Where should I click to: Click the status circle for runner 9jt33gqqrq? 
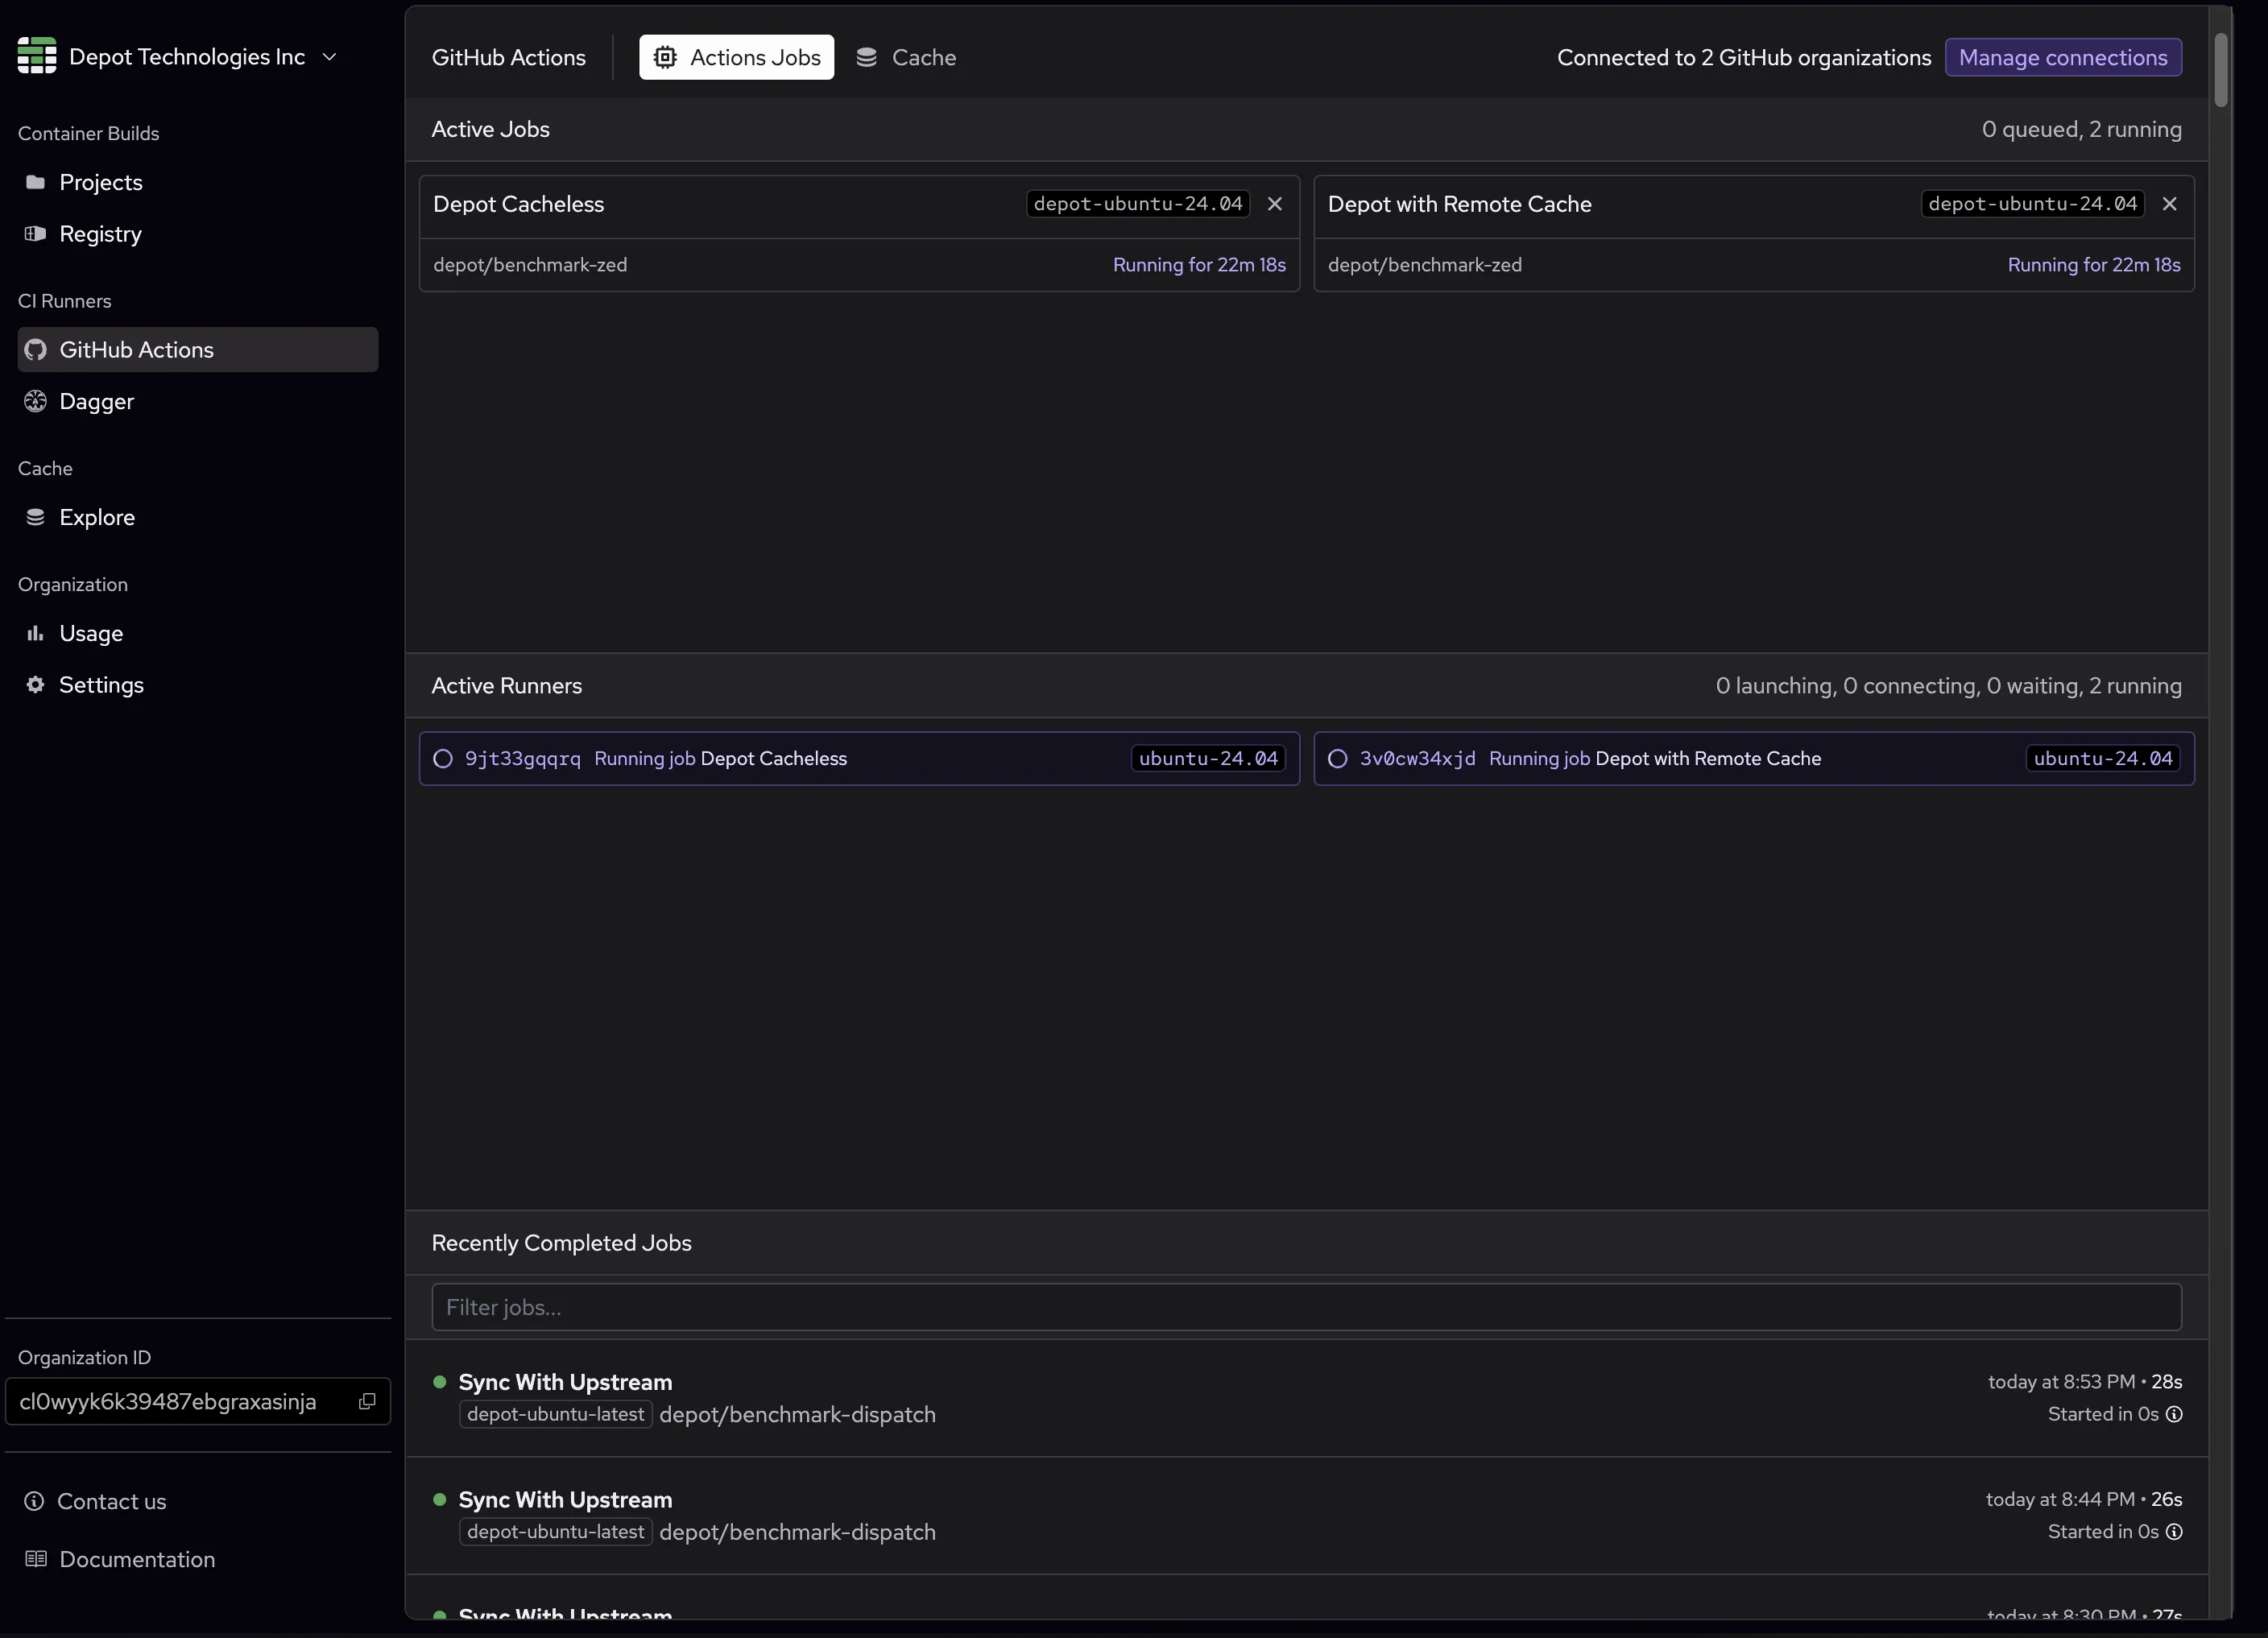tap(443, 759)
